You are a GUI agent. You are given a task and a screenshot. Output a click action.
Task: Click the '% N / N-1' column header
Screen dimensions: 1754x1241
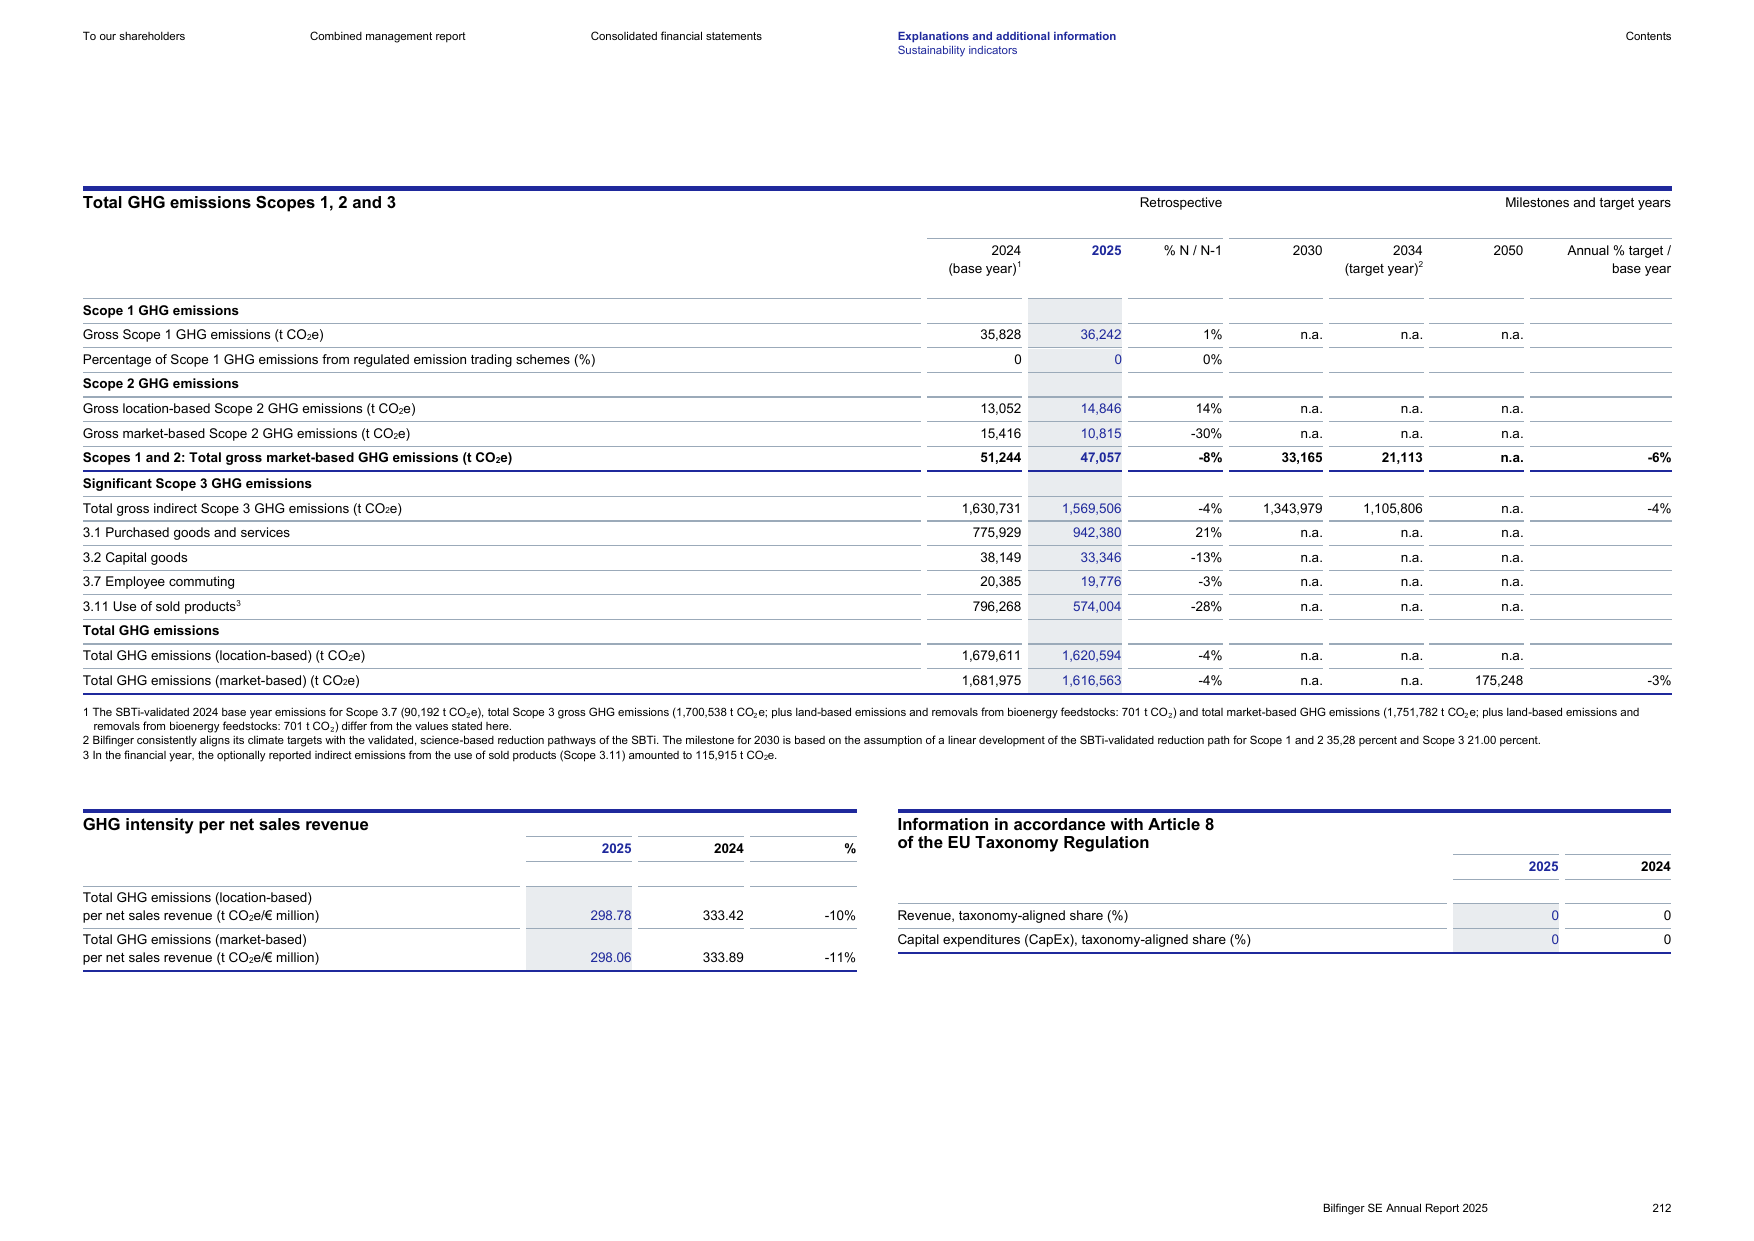pos(1192,251)
